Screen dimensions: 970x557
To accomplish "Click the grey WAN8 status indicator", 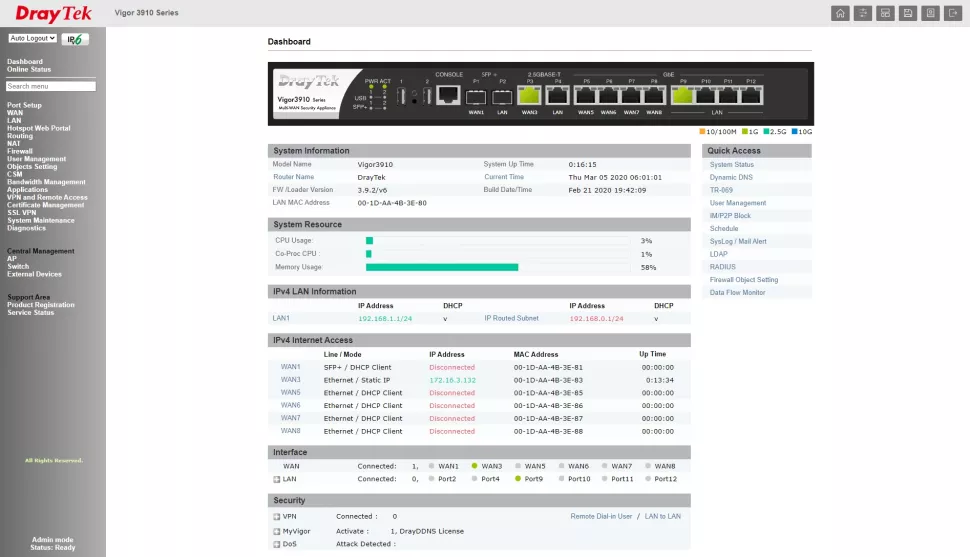I will click(648, 466).
